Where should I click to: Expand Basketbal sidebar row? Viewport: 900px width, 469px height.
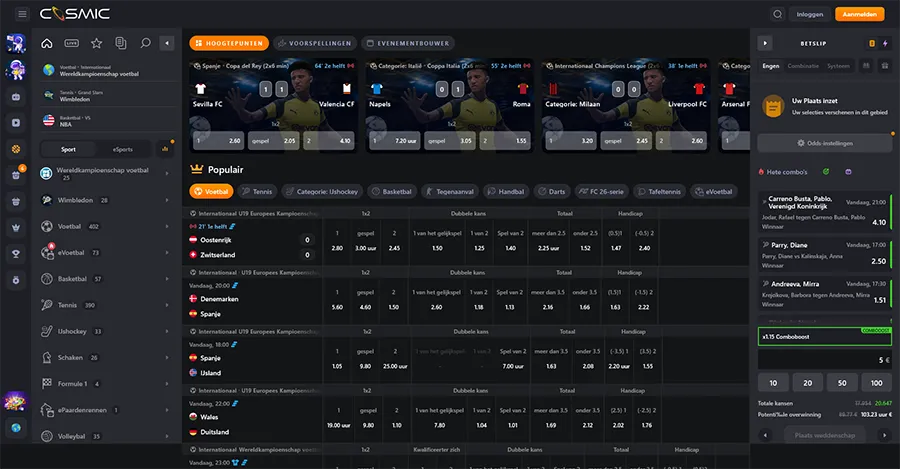tap(107, 279)
